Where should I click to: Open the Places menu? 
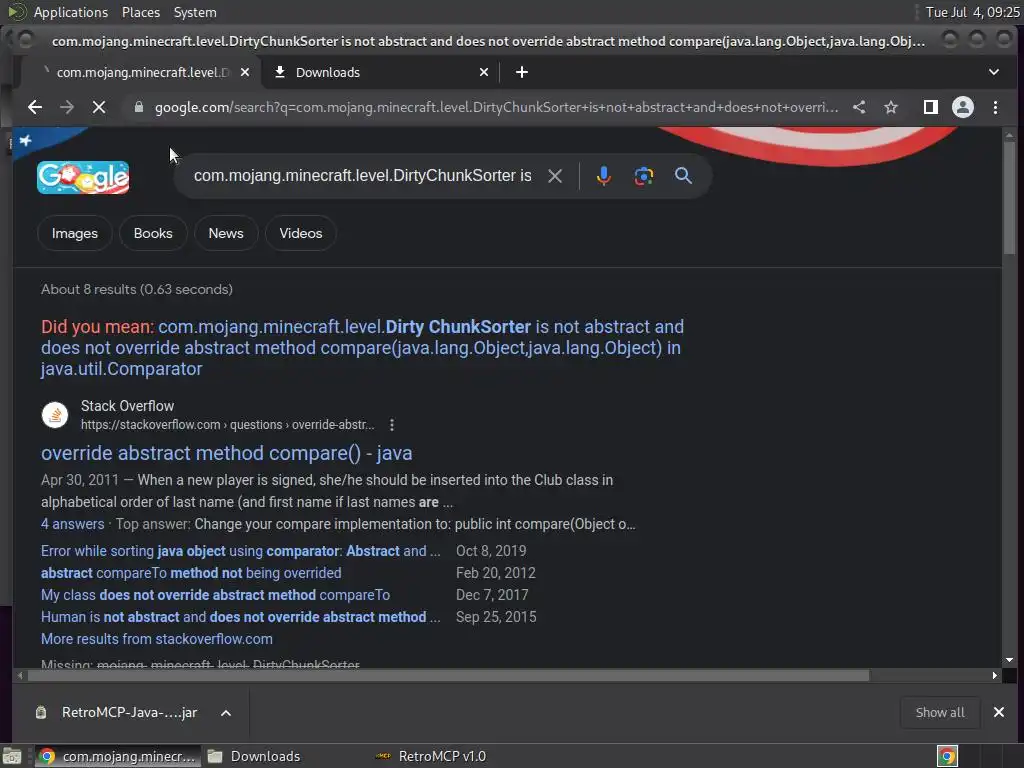point(140,12)
